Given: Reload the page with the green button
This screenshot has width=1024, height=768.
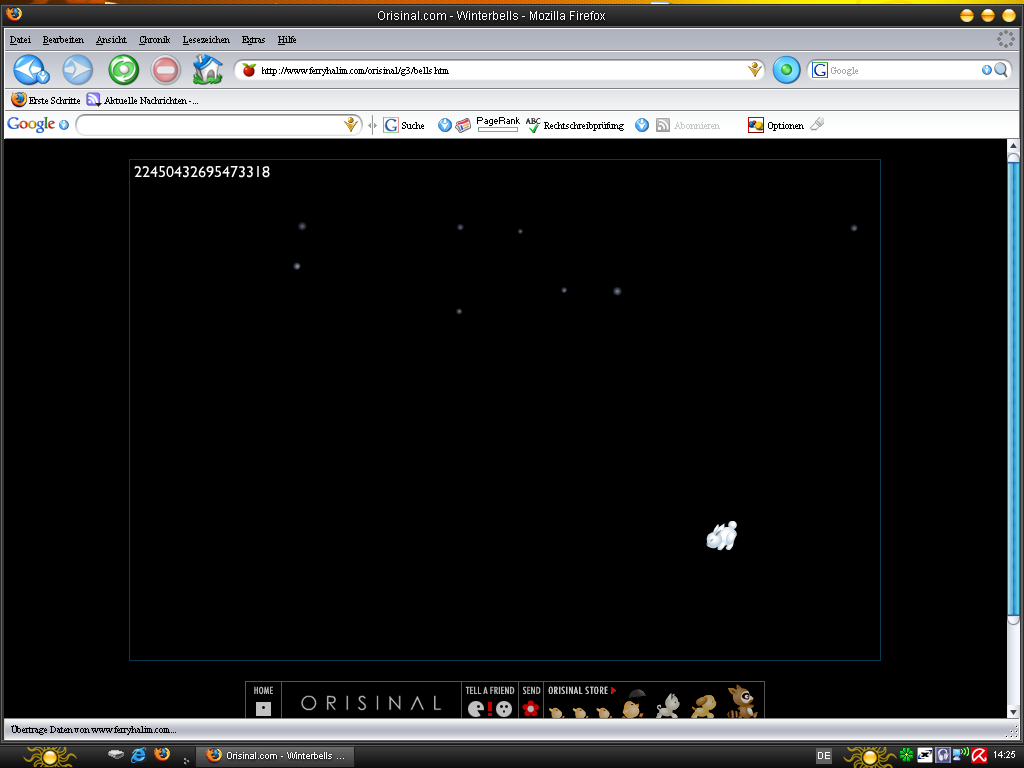Looking at the screenshot, I should click(x=123, y=70).
